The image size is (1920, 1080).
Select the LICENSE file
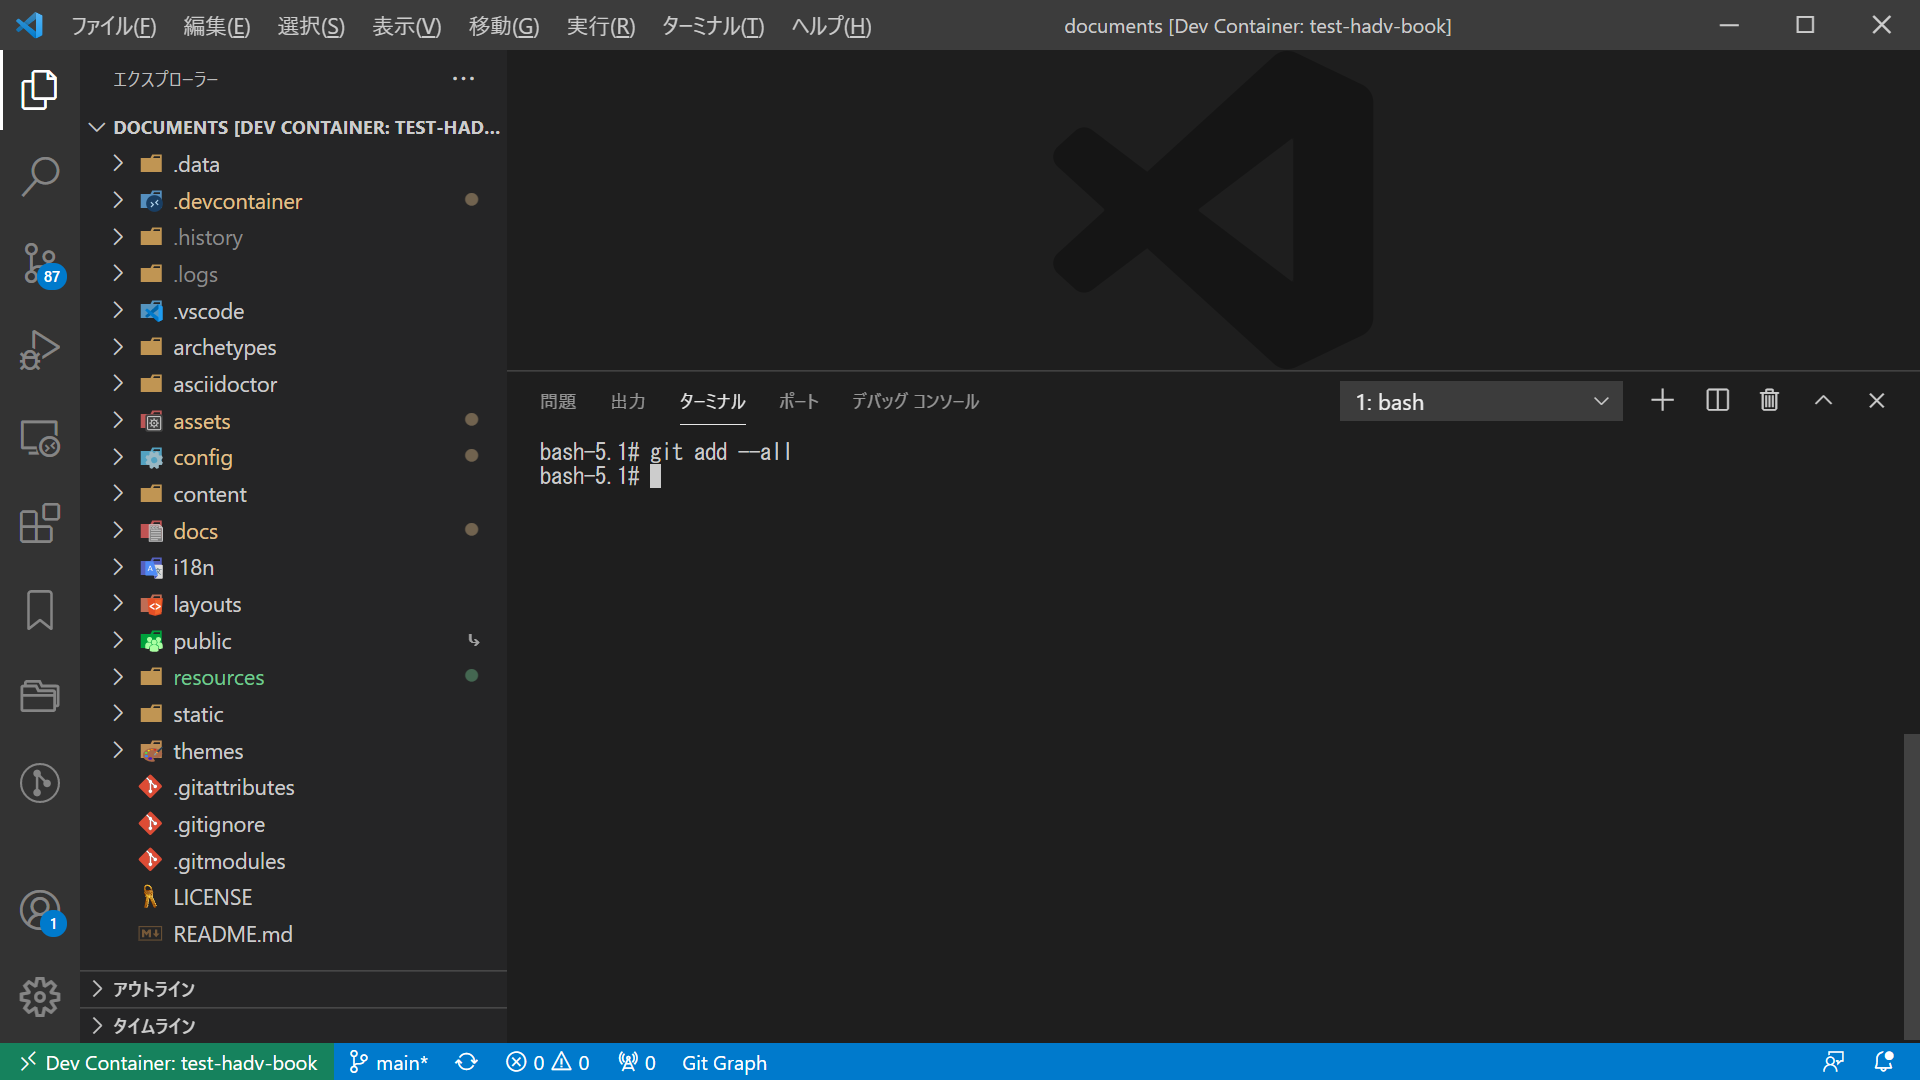[x=294, y=897]
